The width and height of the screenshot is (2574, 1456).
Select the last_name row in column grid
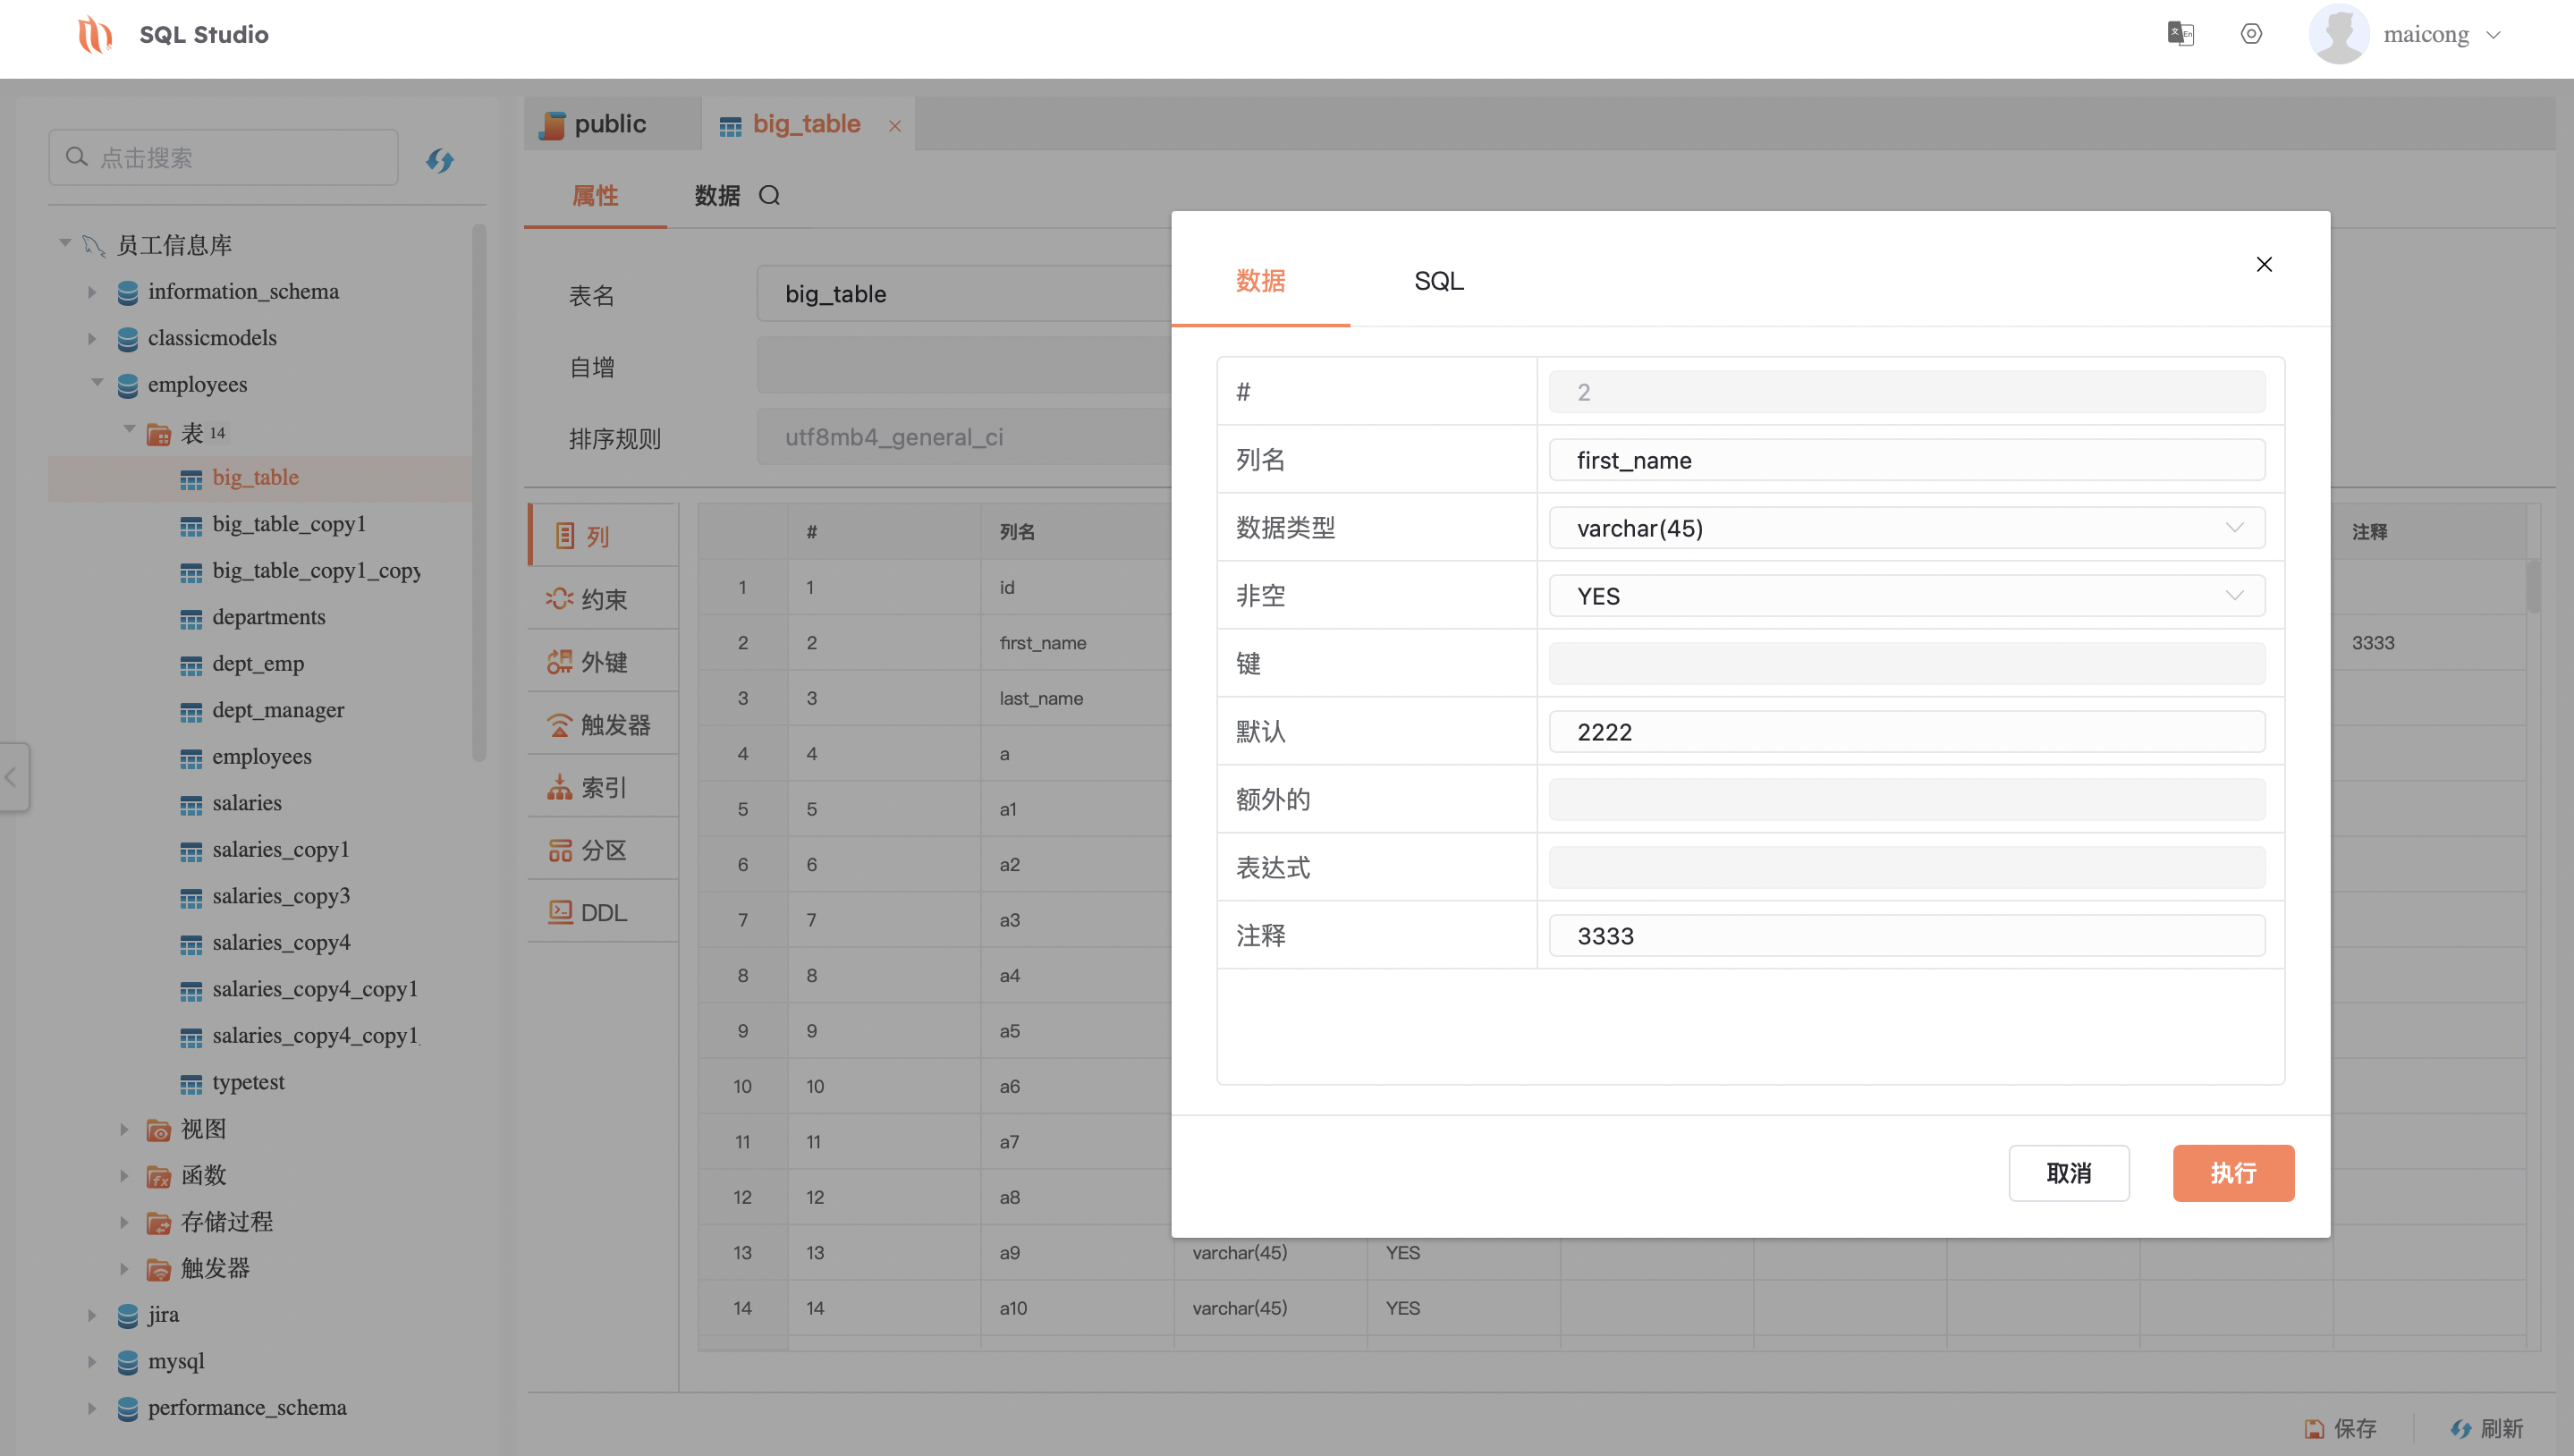[1041, 699]
